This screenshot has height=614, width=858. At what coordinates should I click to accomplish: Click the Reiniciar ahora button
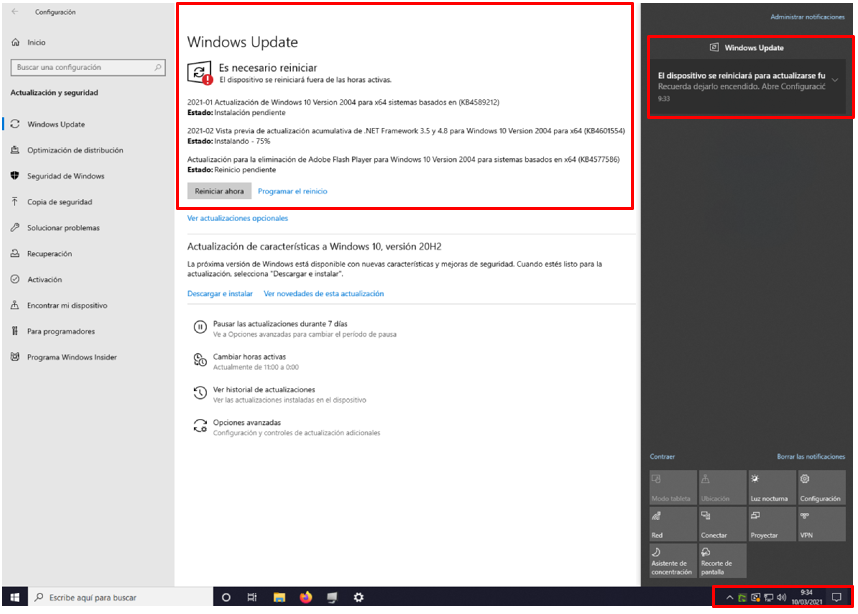[x=219, y=191]
